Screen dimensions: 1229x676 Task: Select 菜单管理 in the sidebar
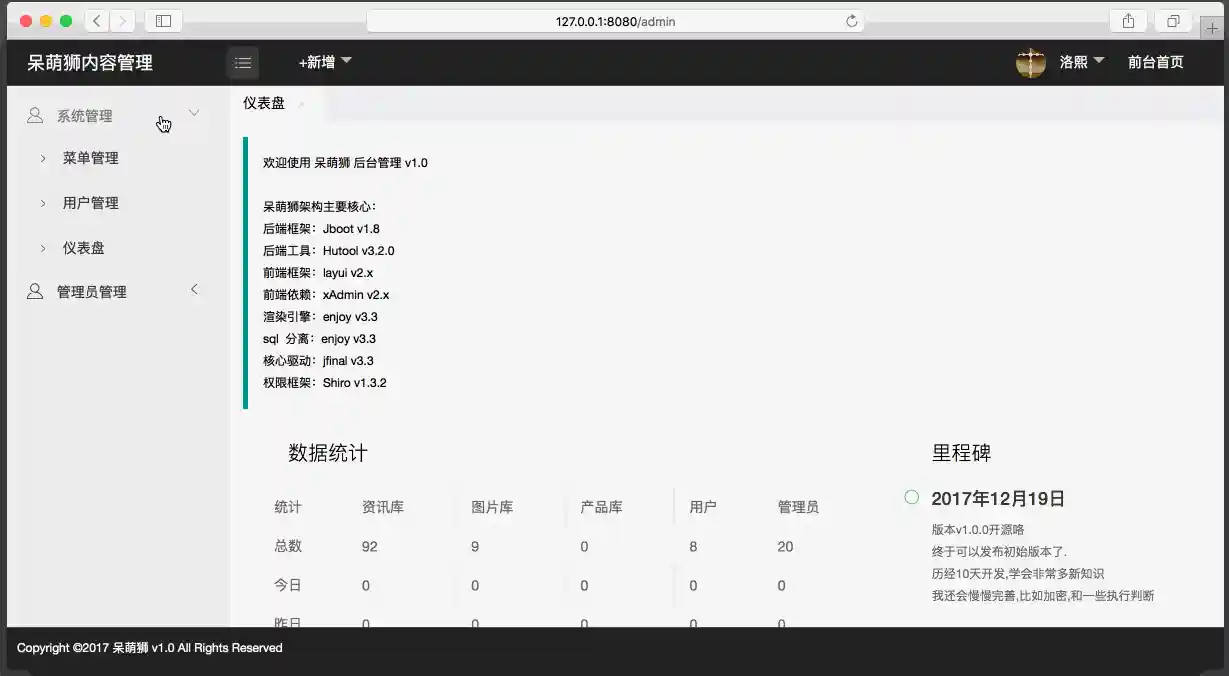click(90, 157)
